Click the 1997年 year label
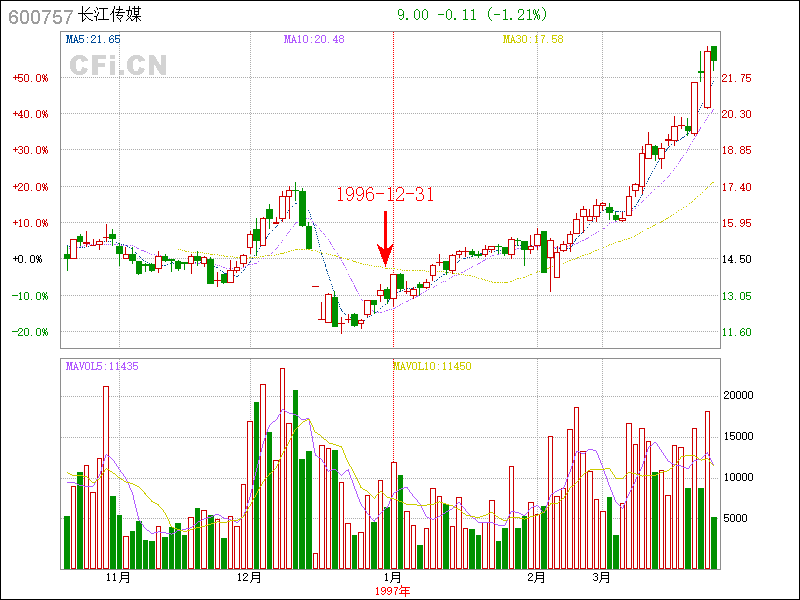The height and width of the screenshot is (600, 800). (x=392, y=591)
